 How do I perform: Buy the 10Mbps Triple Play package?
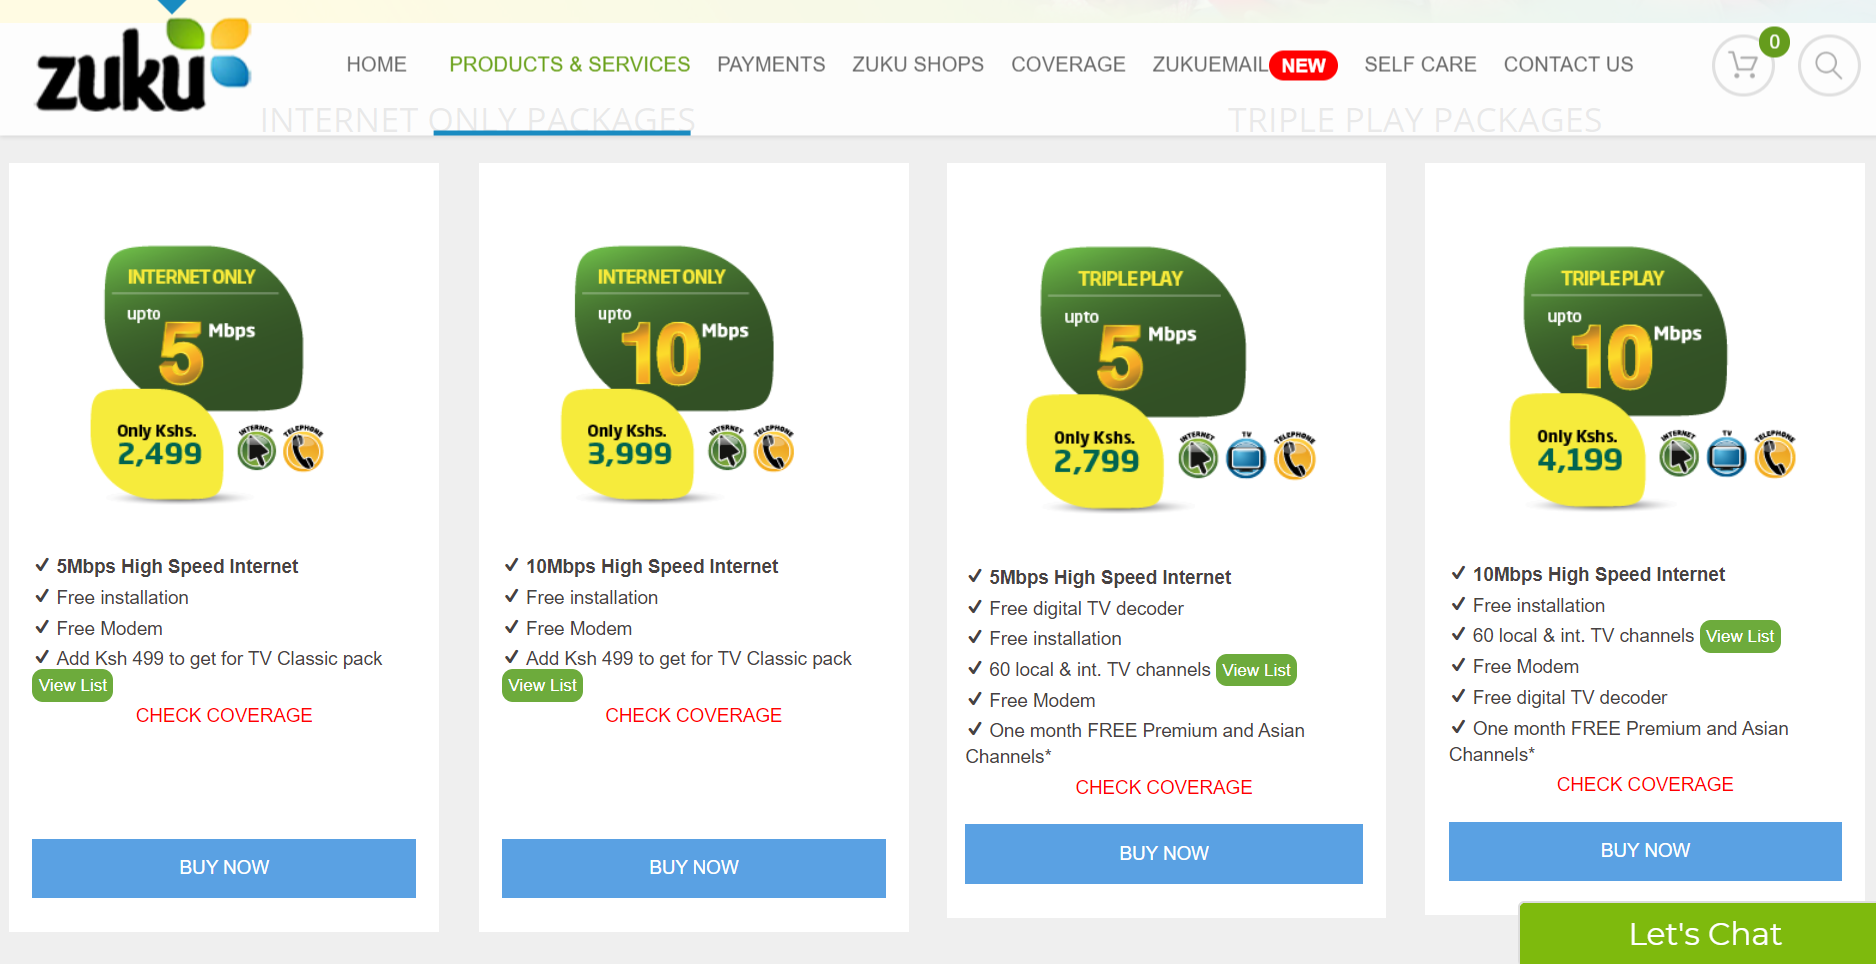[x=1645, y=851]
